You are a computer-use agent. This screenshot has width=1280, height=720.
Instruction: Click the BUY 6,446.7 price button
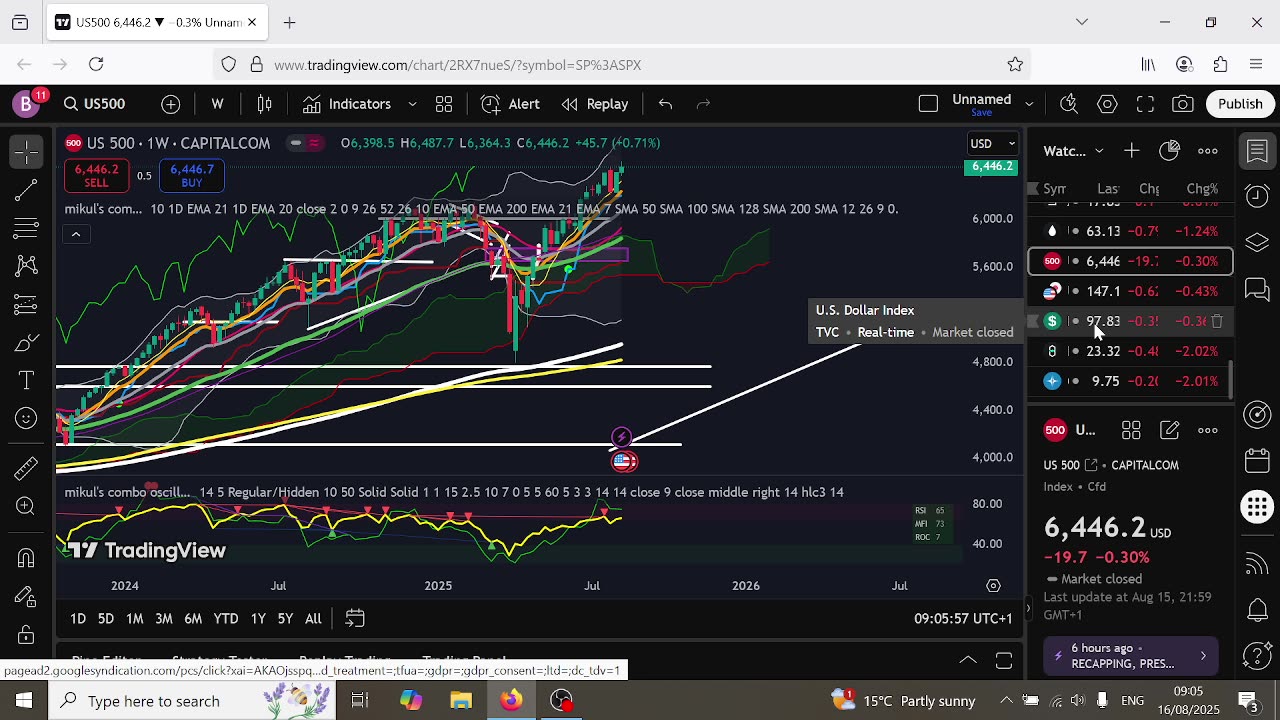(192, 177)
